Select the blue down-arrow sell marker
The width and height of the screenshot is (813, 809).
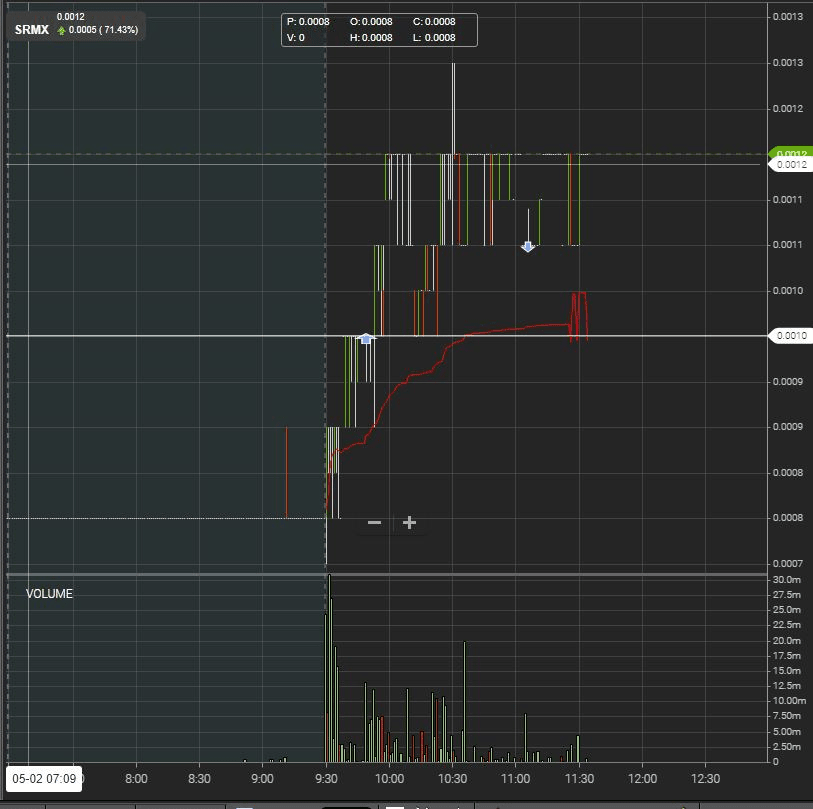tap(528, 246)
